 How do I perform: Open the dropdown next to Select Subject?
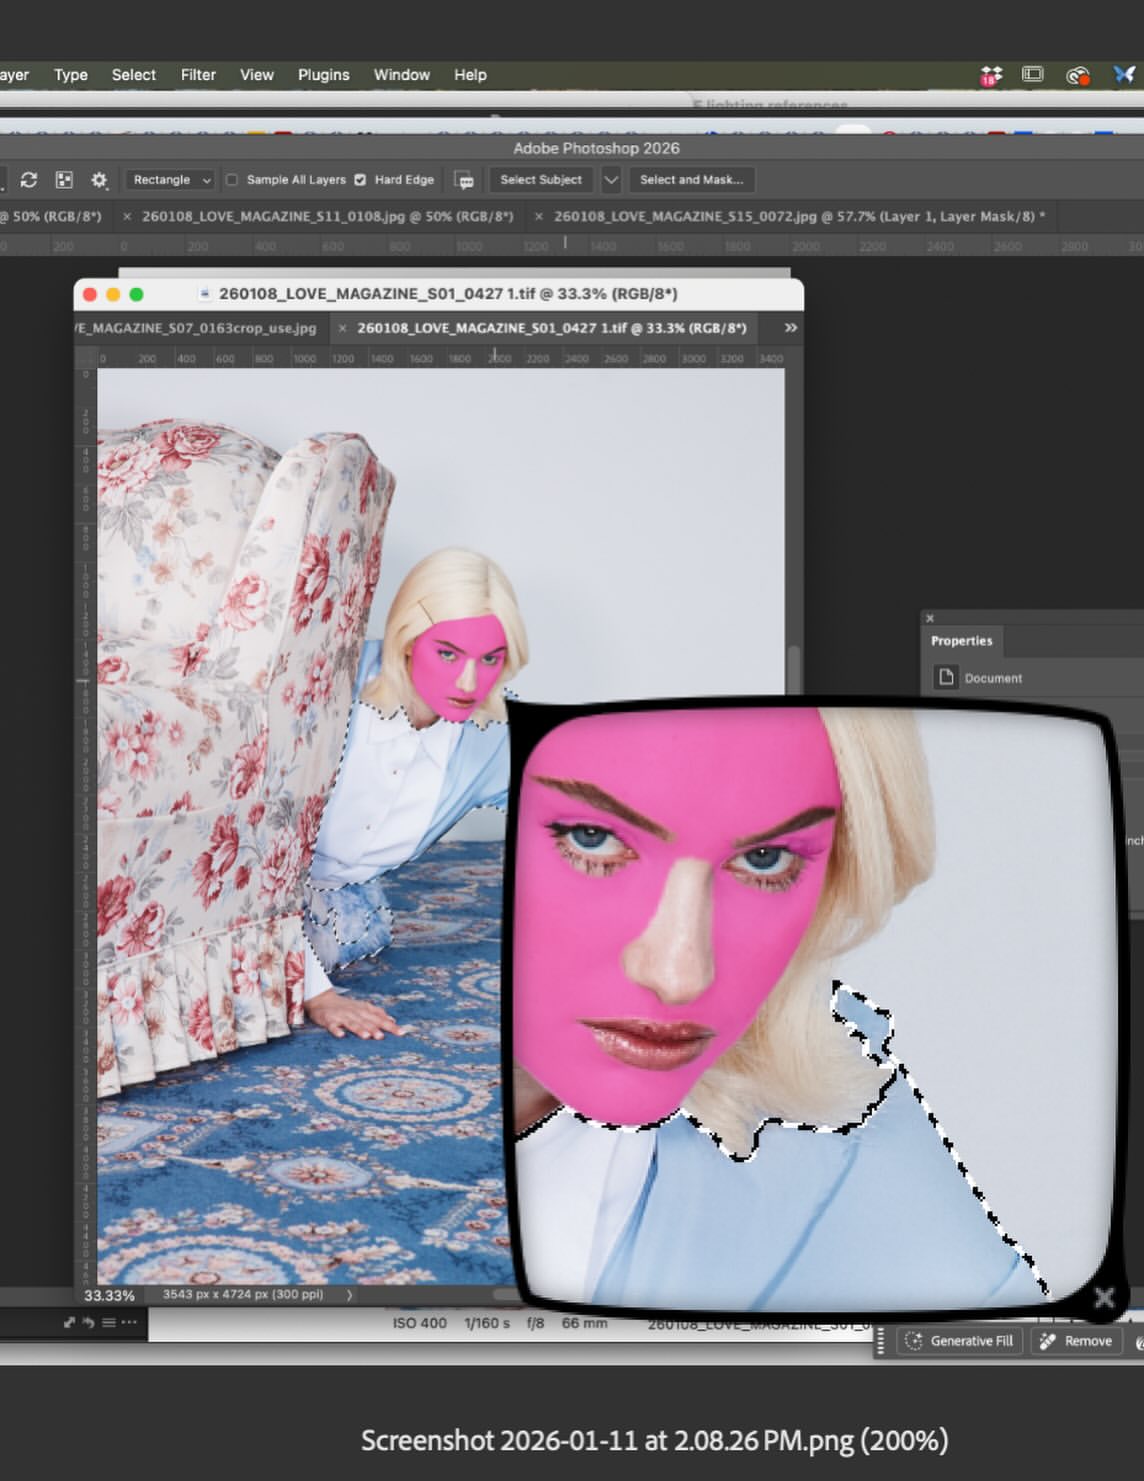pos(610,180)
